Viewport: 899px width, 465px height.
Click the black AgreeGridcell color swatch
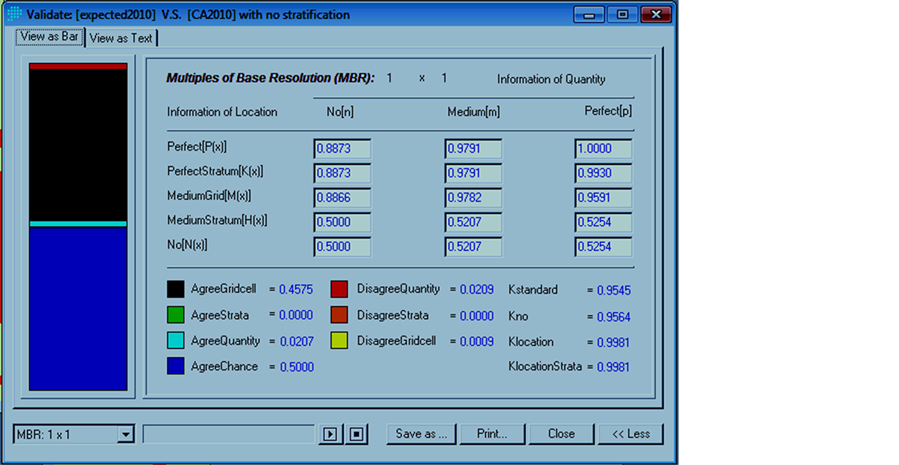(175, 289)
